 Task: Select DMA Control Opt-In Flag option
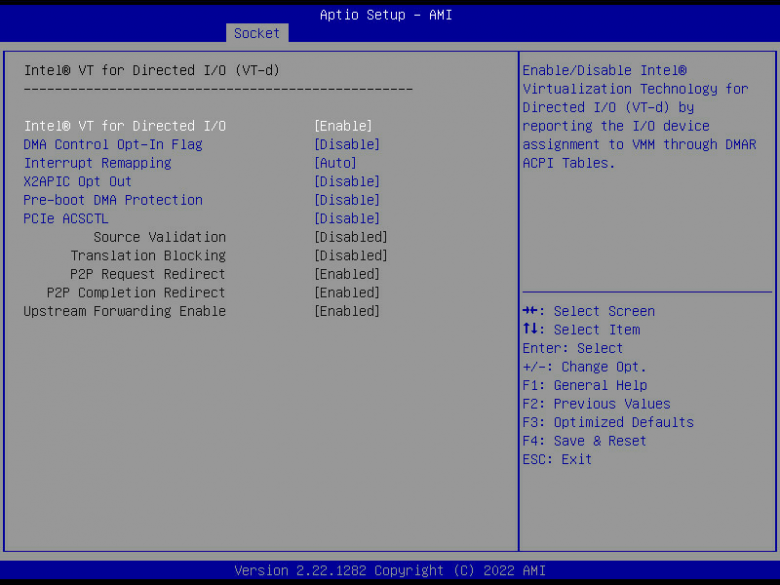[x=113, y=145]
